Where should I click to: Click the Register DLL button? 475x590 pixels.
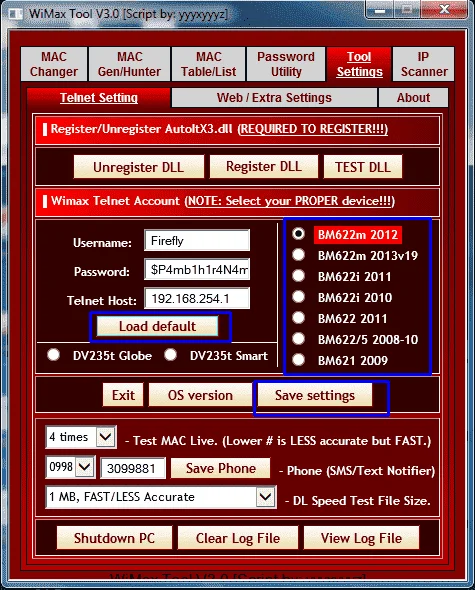click(x=263, y=167)
